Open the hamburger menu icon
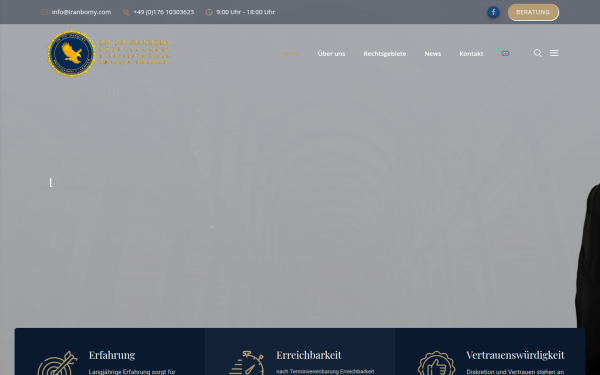 554,53
